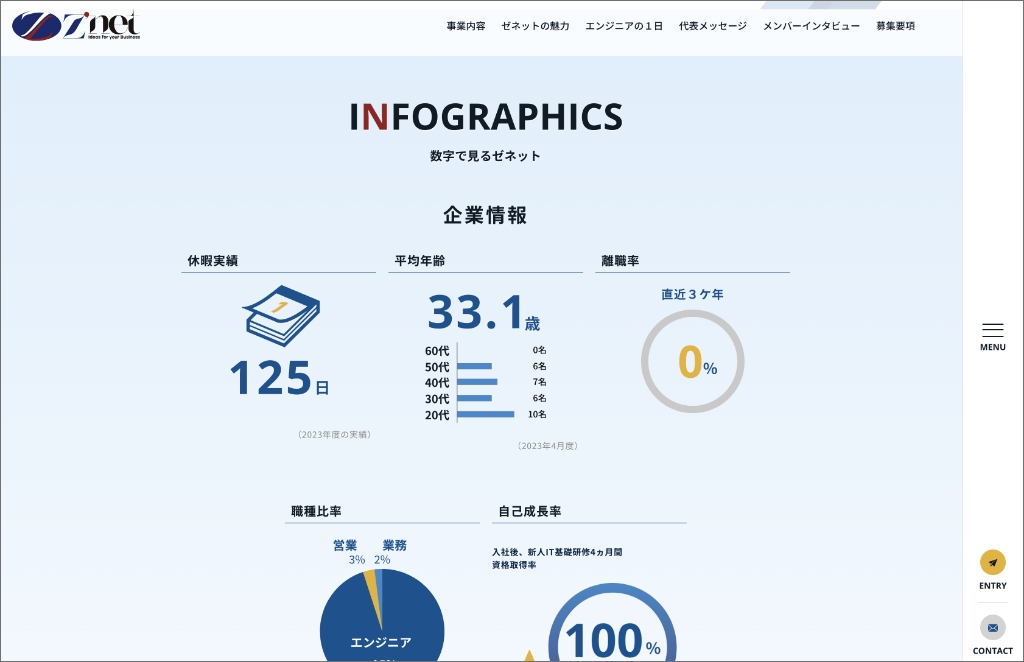Click the 20代 age bar

pyautogui.click(x=486, y=414)
